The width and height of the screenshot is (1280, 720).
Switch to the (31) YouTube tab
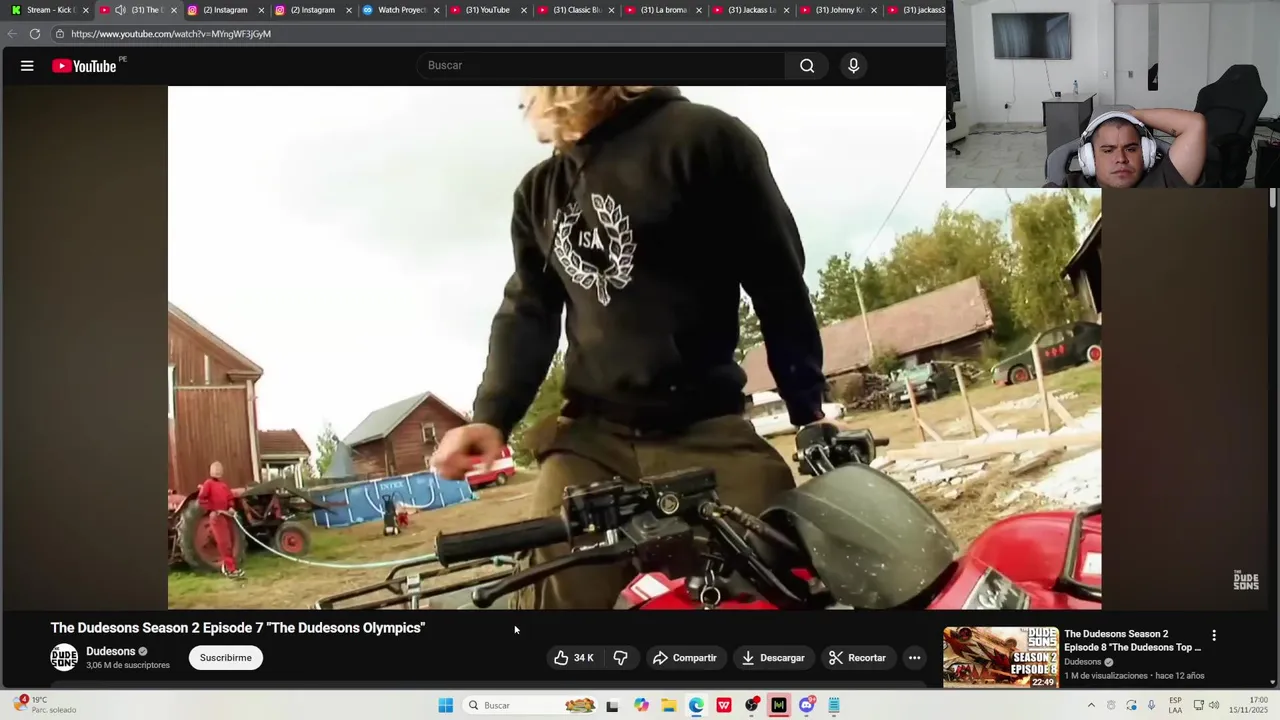[487, 10]
